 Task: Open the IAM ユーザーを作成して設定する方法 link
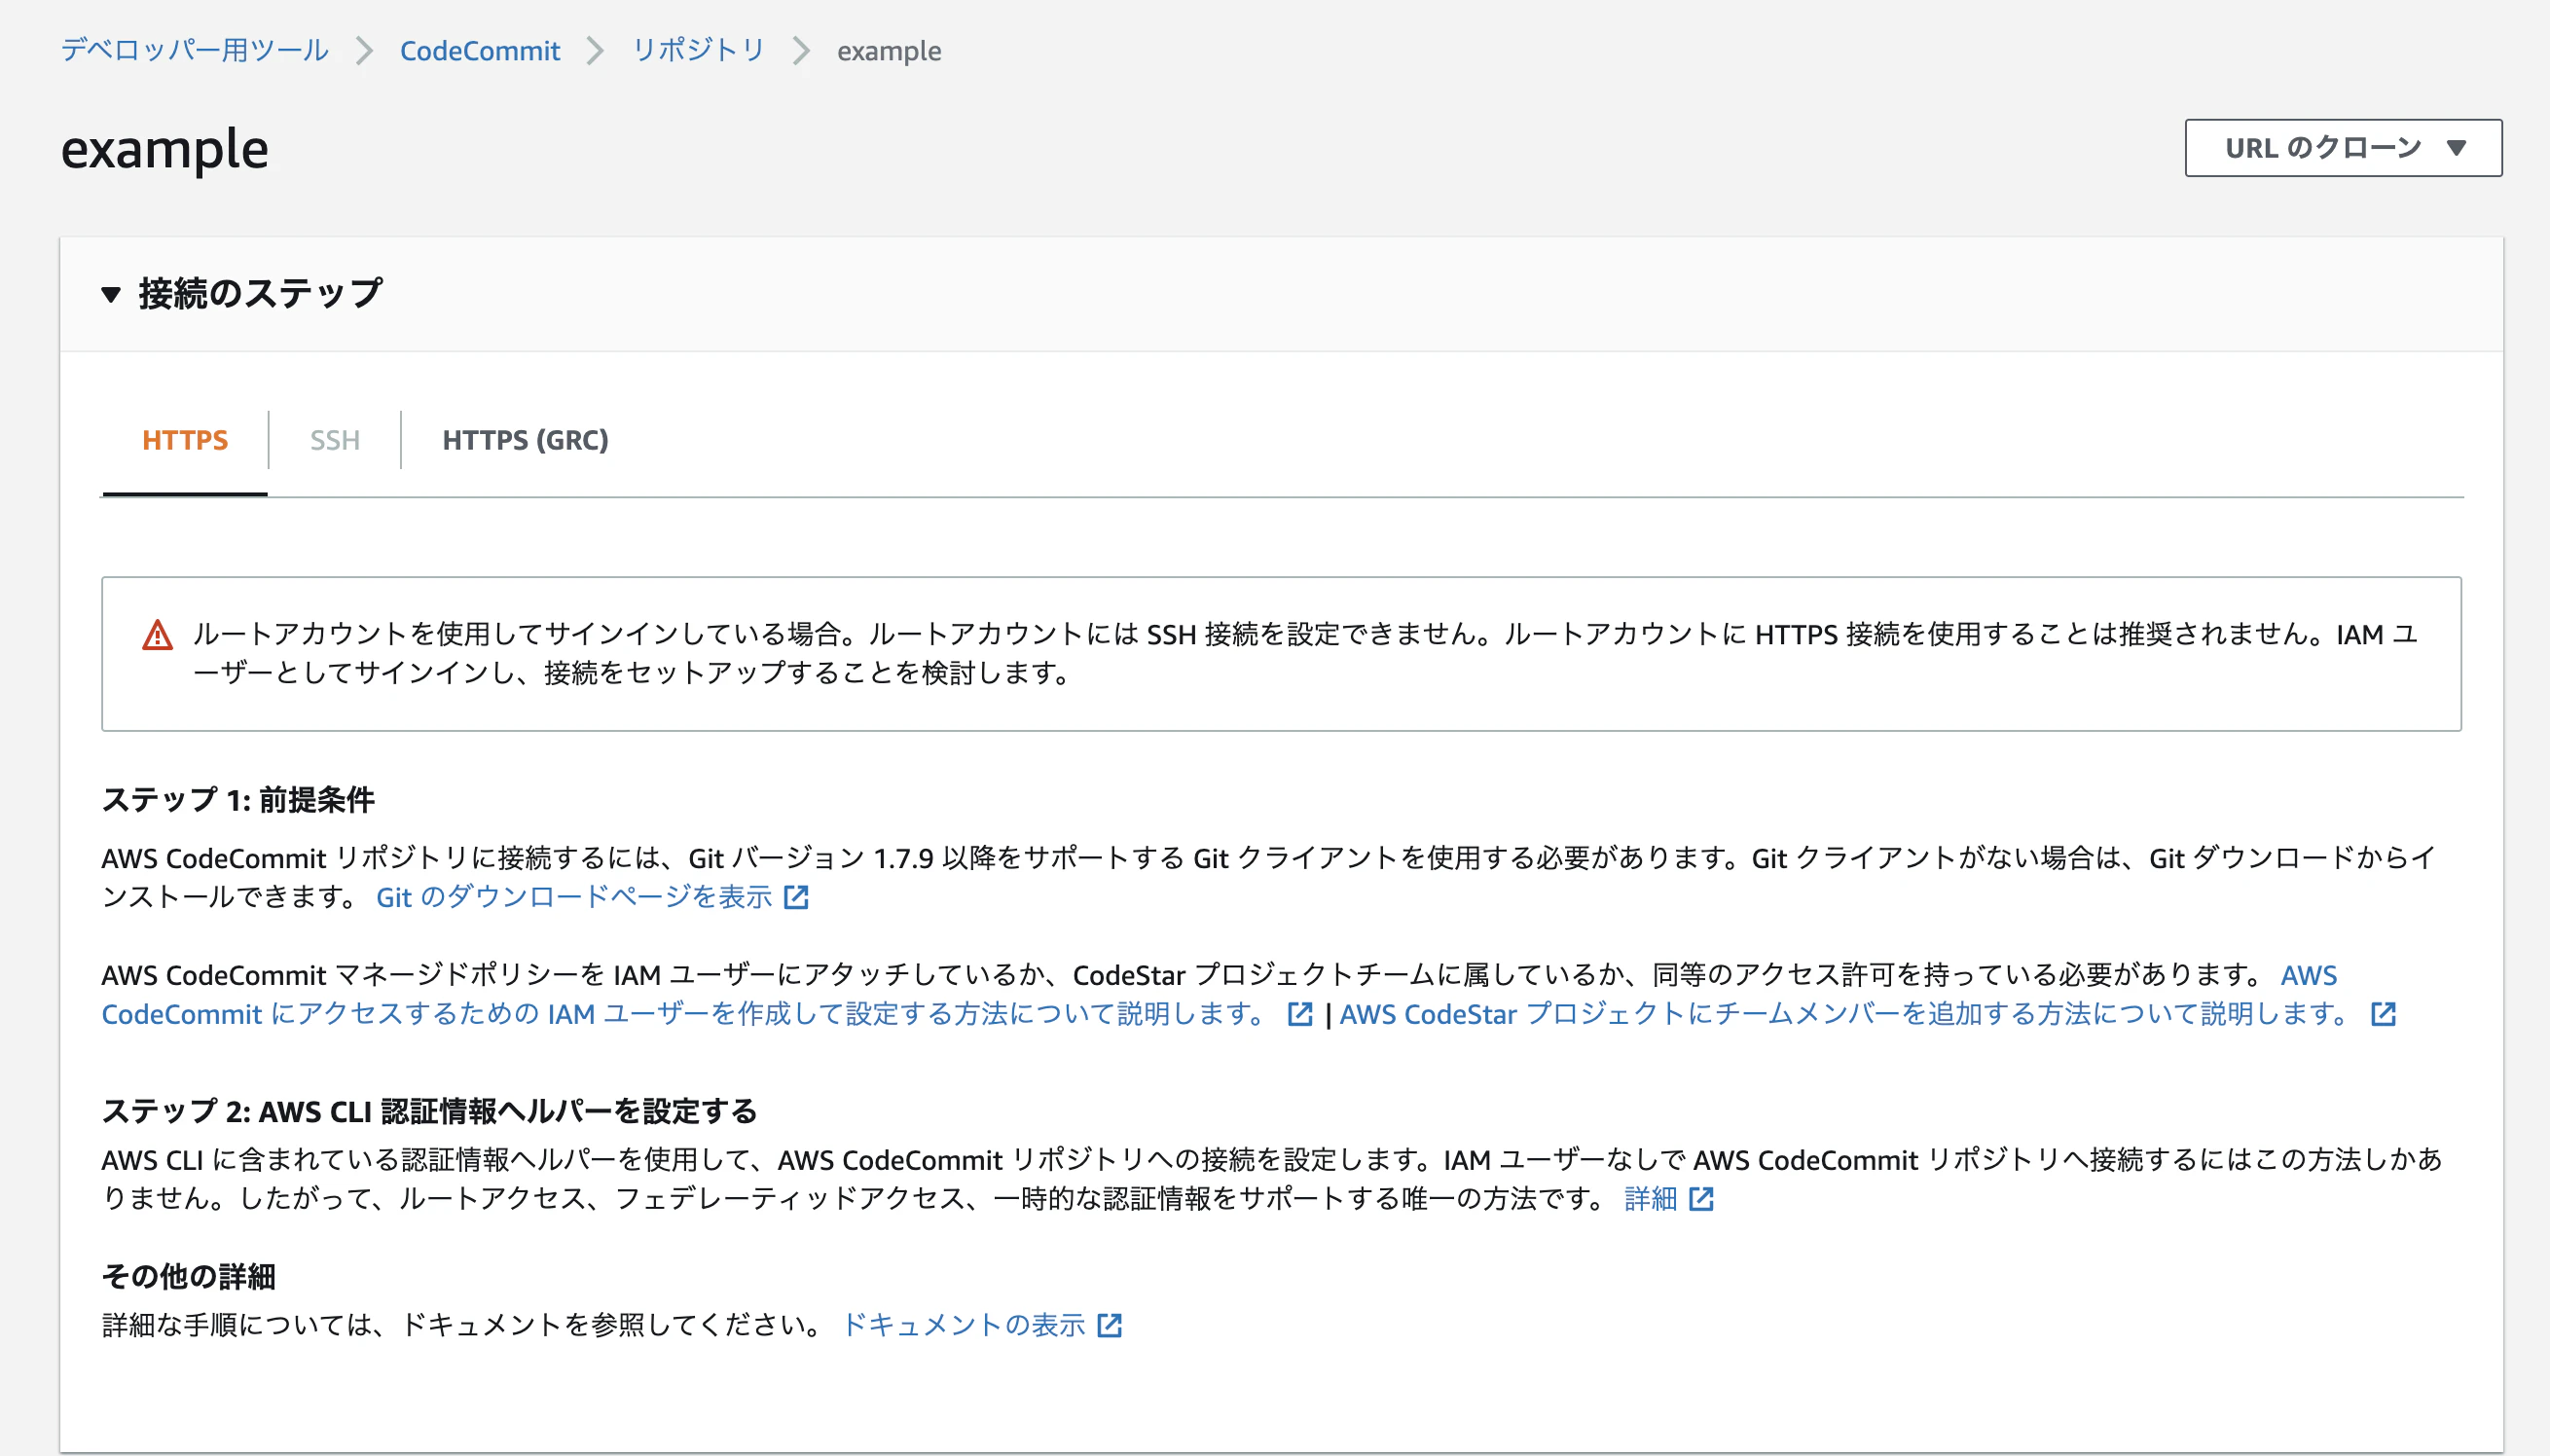(684, 1014)
